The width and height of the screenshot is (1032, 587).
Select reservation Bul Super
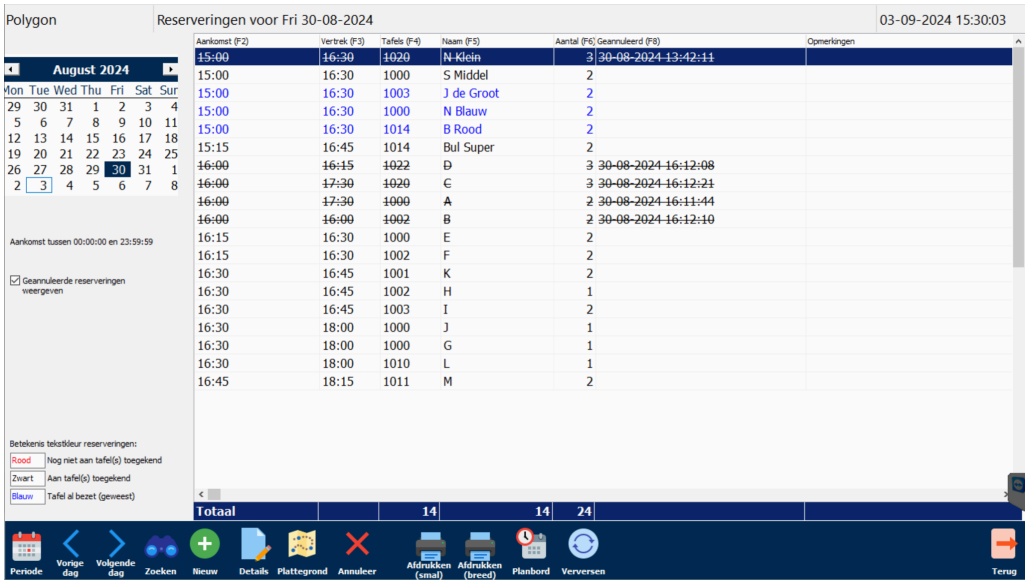coord(604,147)
